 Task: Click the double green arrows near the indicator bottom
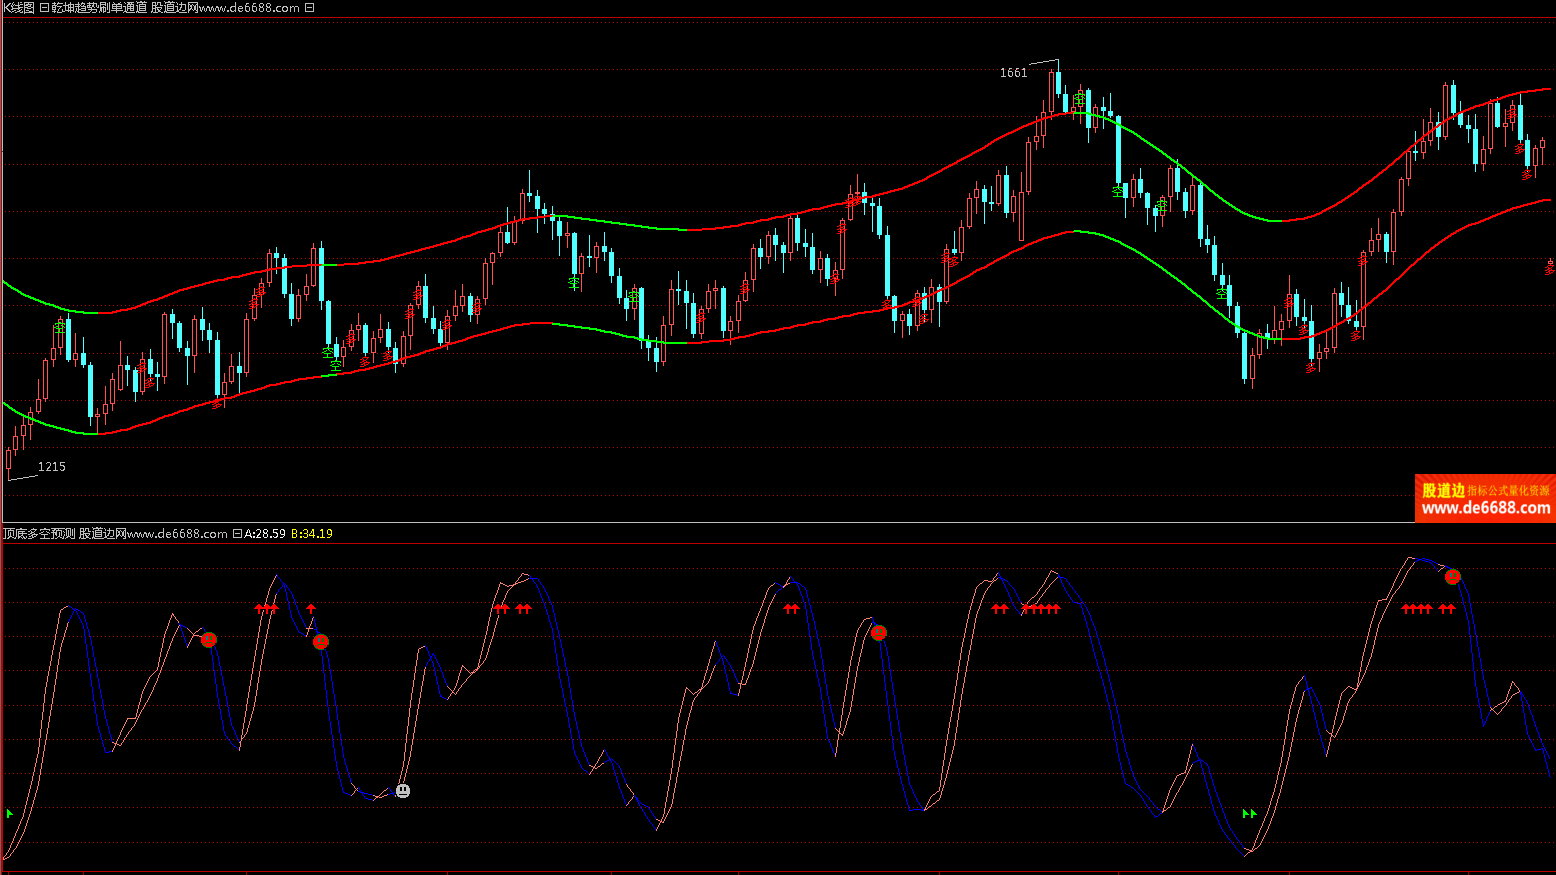1249,814
